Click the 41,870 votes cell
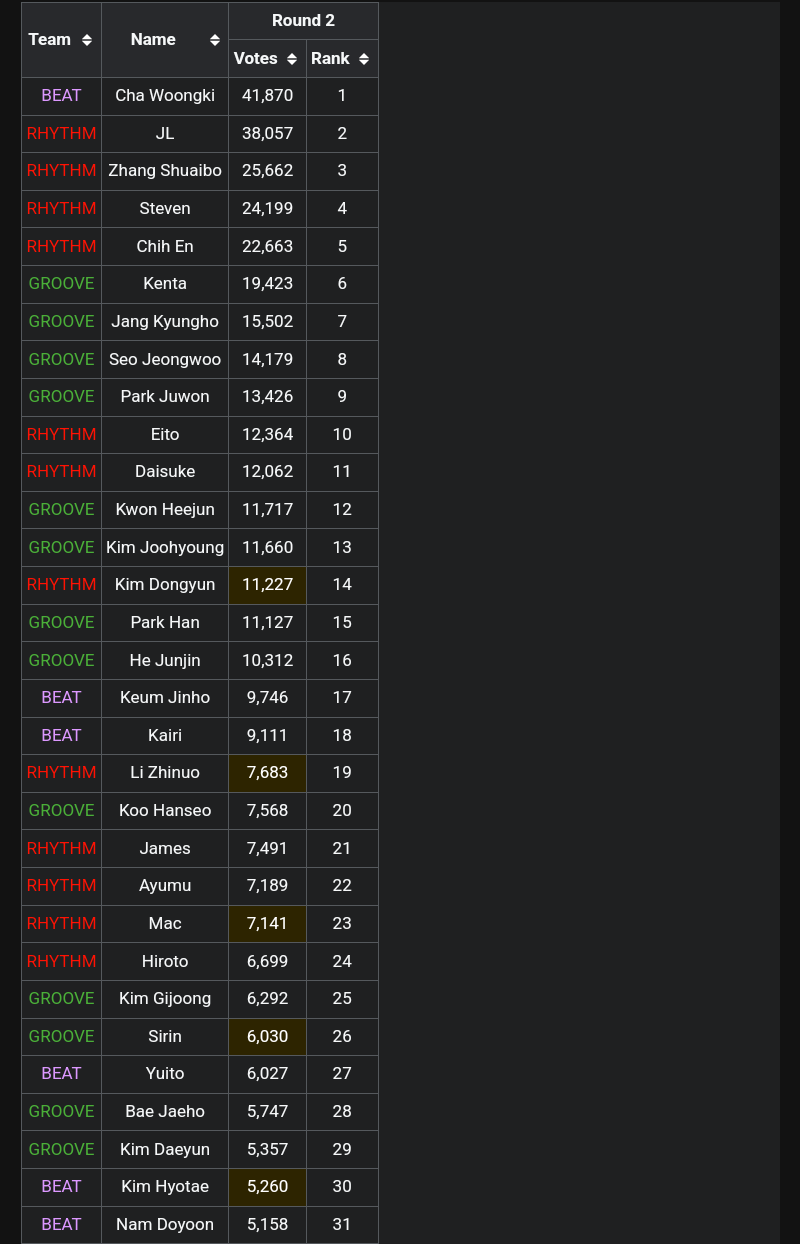 click(x=267, y=96)
